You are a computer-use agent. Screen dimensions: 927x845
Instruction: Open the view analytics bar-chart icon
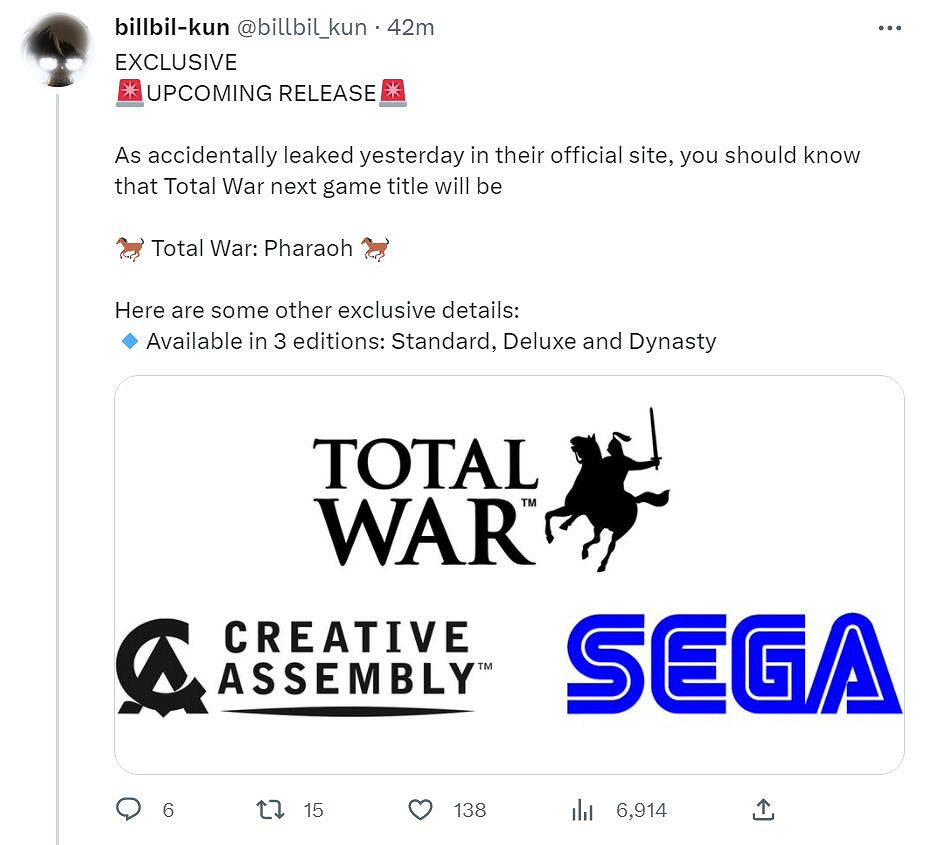click(582, 810)
